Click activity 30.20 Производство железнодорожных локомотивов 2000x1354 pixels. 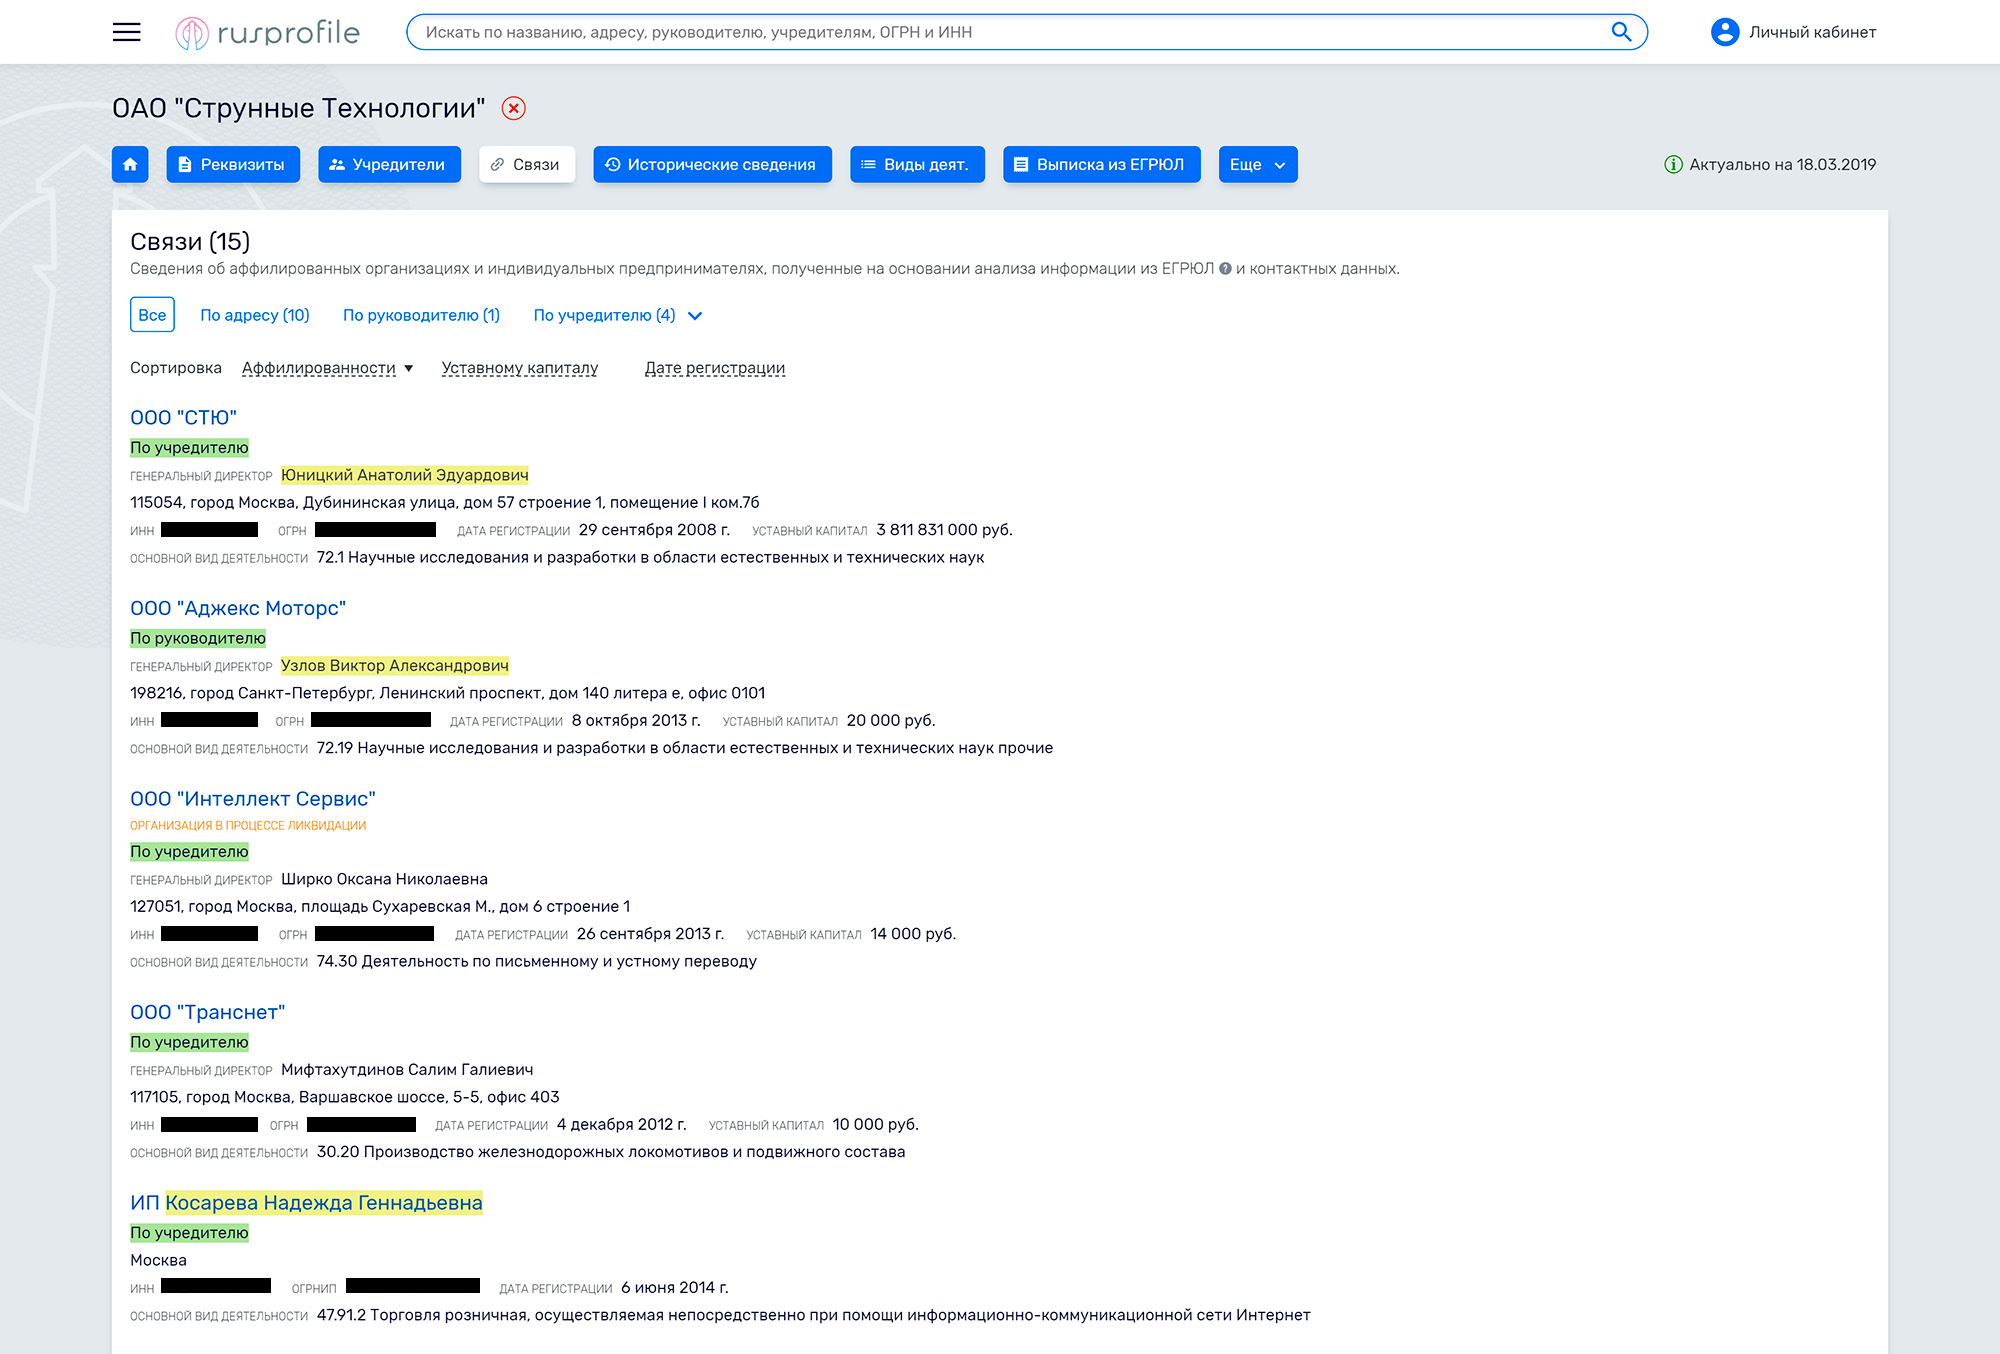[x=611, y=1152]
